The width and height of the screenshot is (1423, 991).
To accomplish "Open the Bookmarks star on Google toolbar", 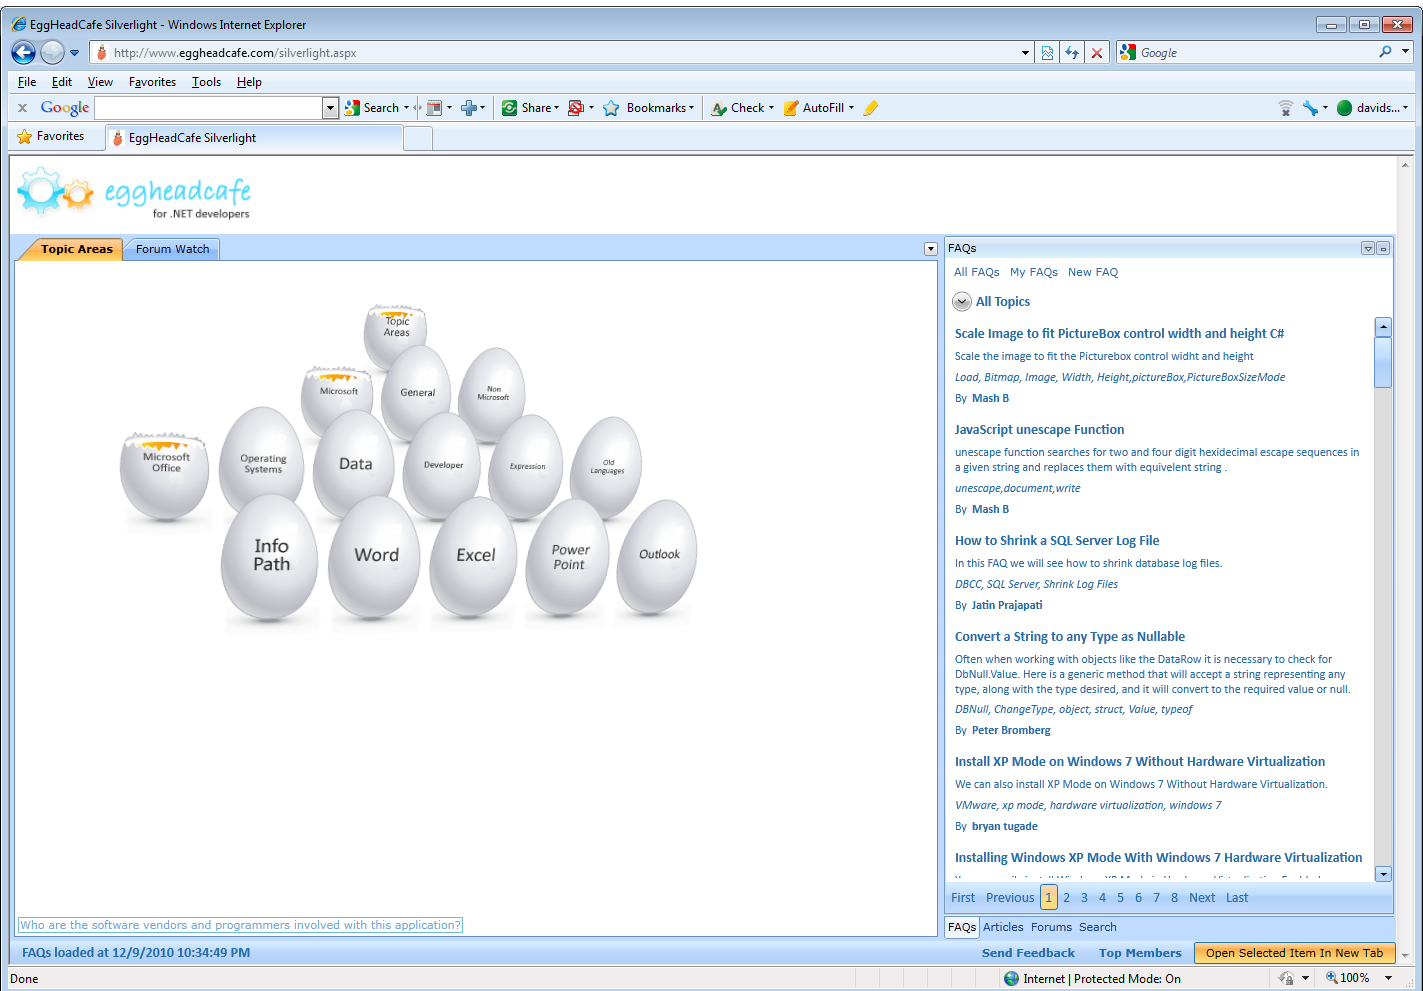I will click(611, 108).
